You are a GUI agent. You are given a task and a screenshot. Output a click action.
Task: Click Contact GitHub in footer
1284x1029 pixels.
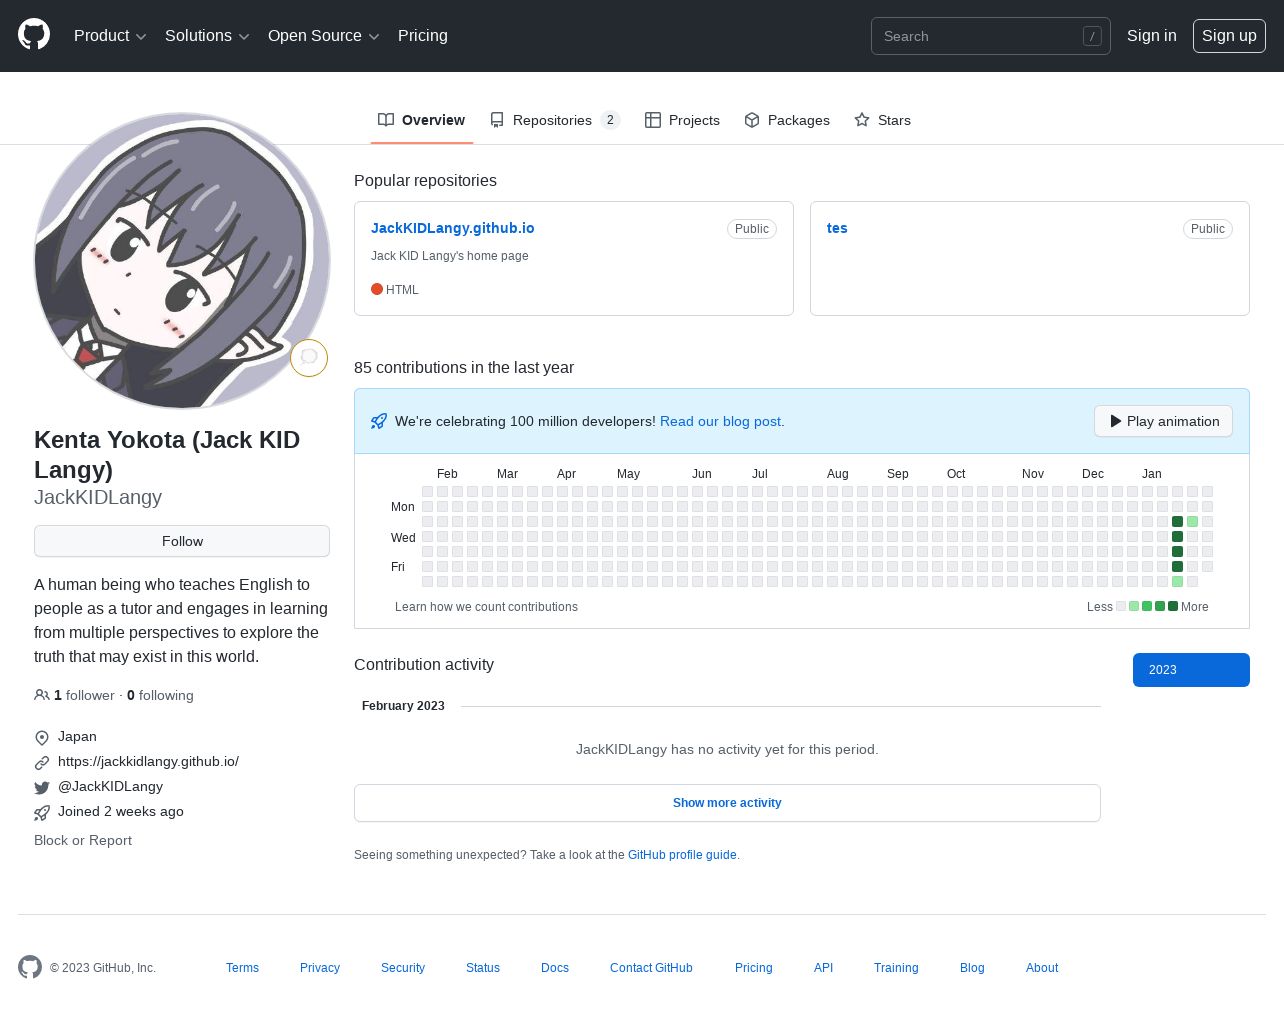(651, 968)
